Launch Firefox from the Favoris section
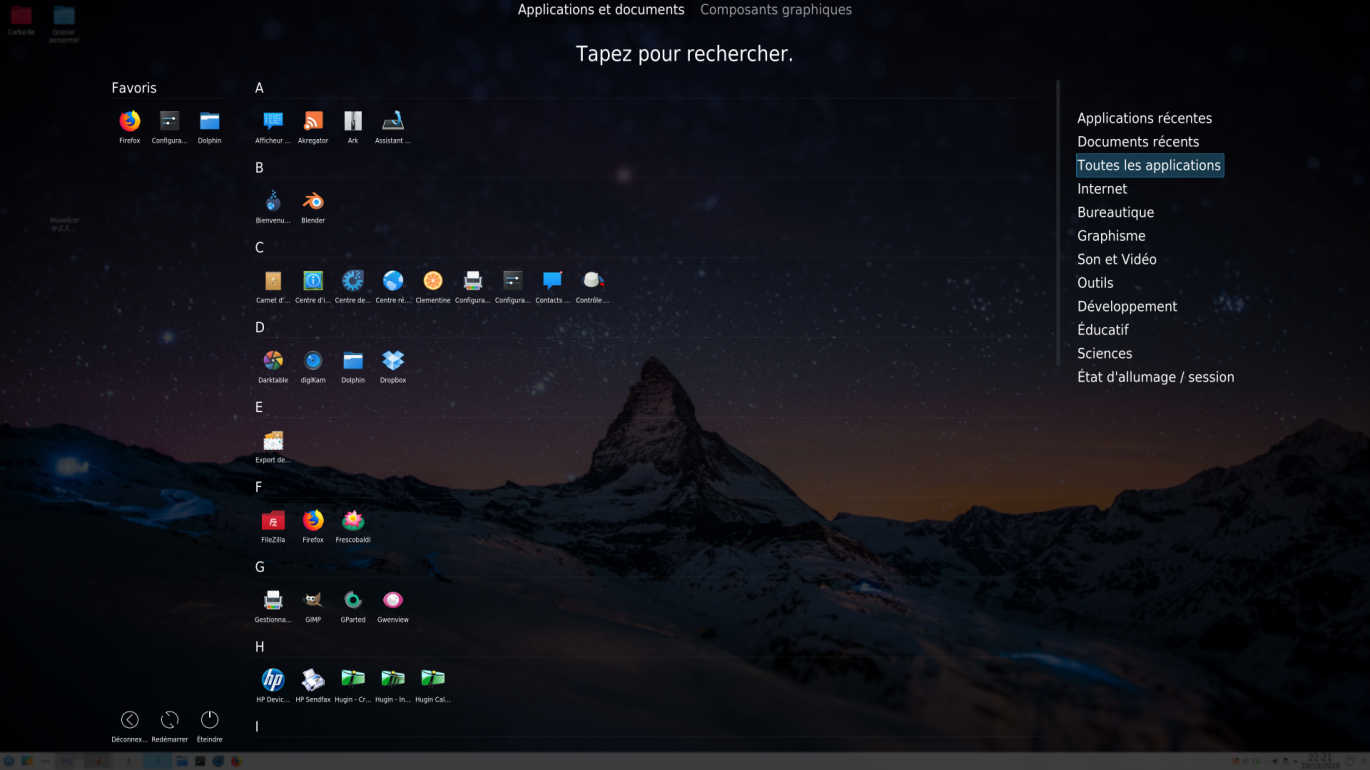This screenshot has height=770, width=1370. click(x=129, y=121)
